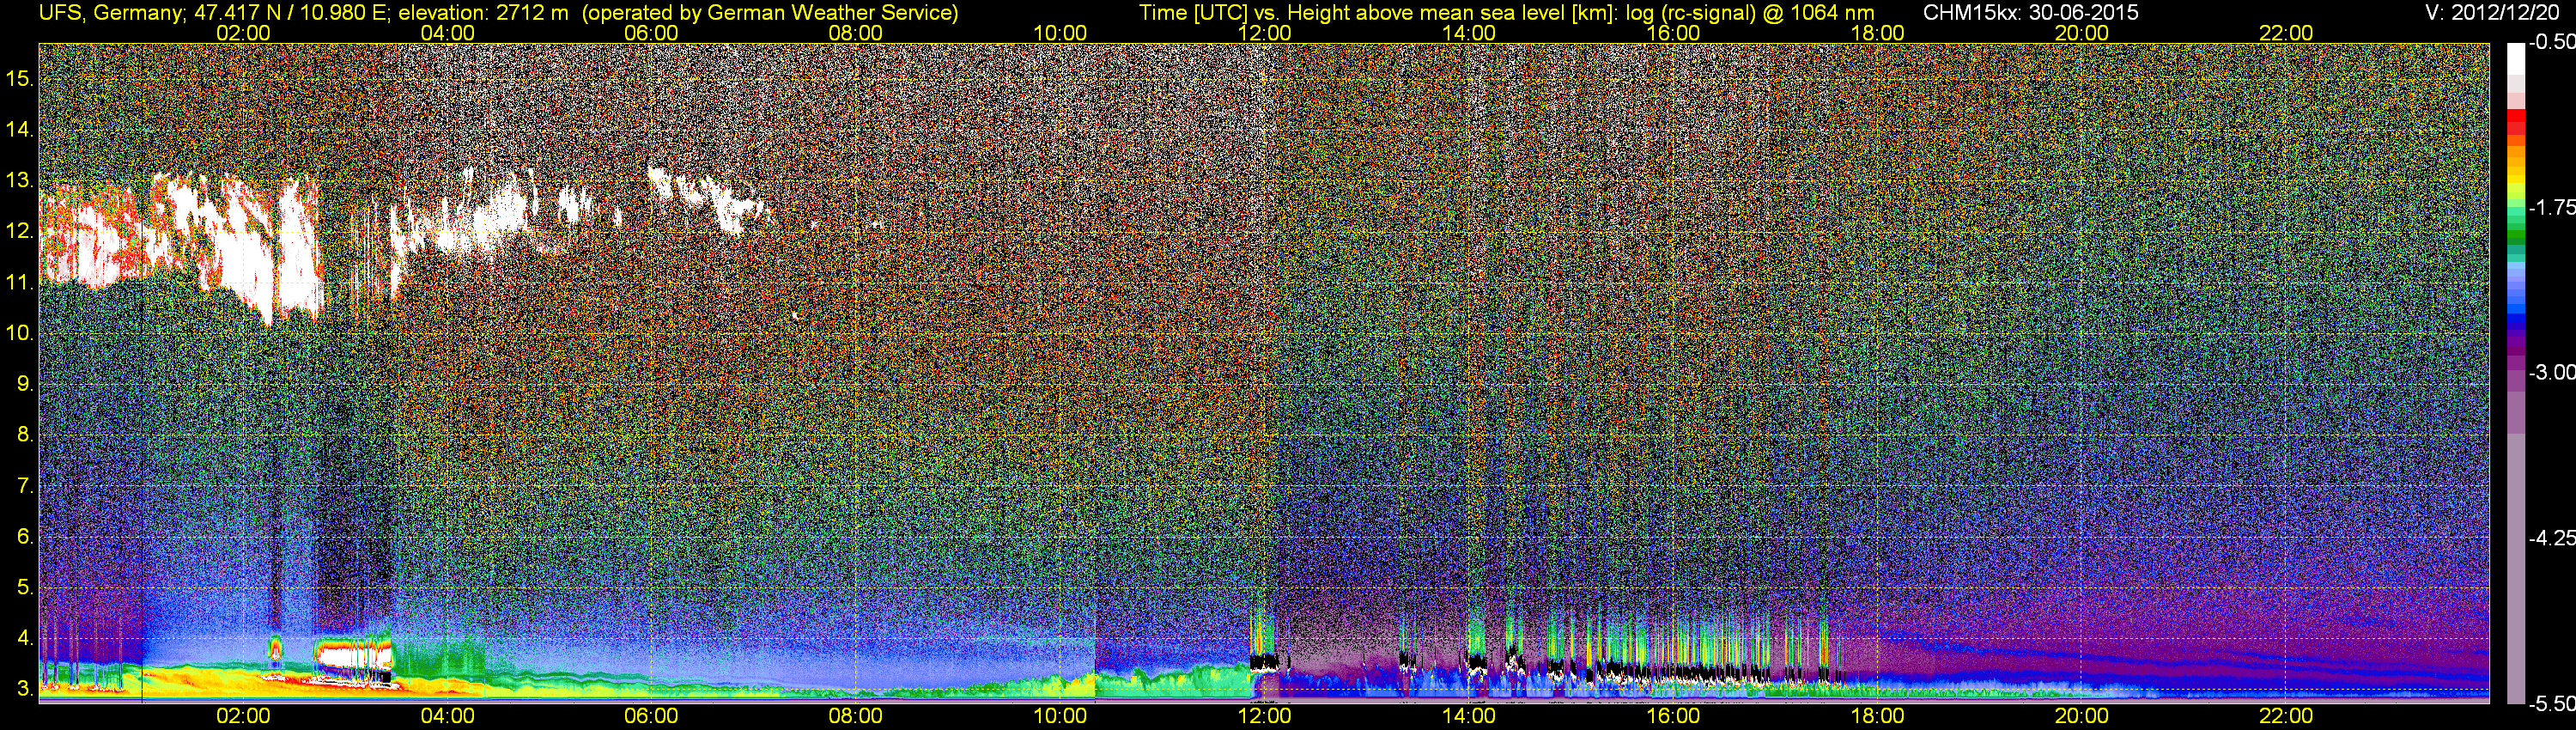Click the '04:00' label on the bottom time axis

click(447, 716)
